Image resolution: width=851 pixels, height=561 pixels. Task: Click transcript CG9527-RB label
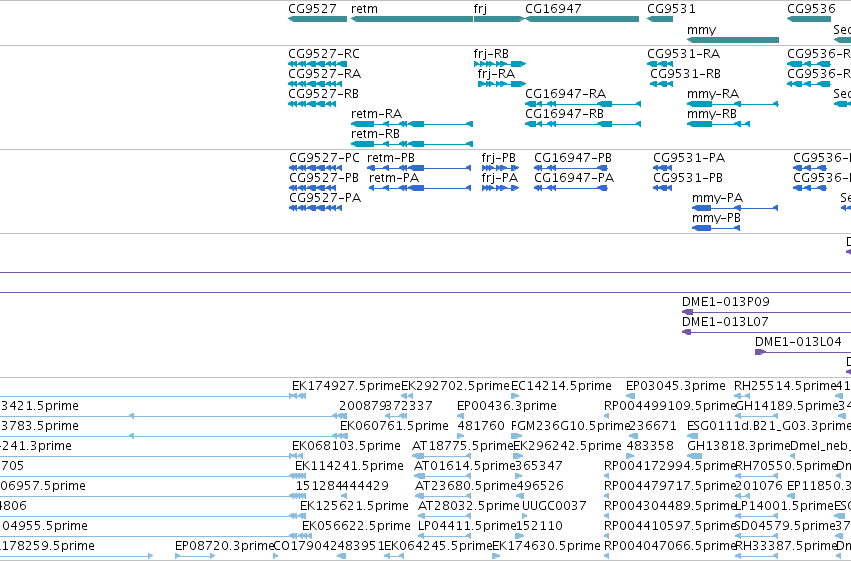click(x=323, y=94)
